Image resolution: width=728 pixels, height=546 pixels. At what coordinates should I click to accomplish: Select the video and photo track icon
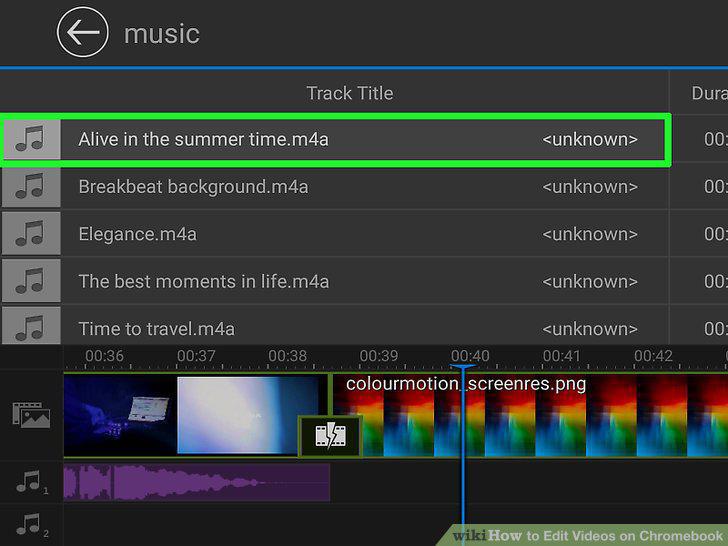pyautogui.click(x=31, y=415)
